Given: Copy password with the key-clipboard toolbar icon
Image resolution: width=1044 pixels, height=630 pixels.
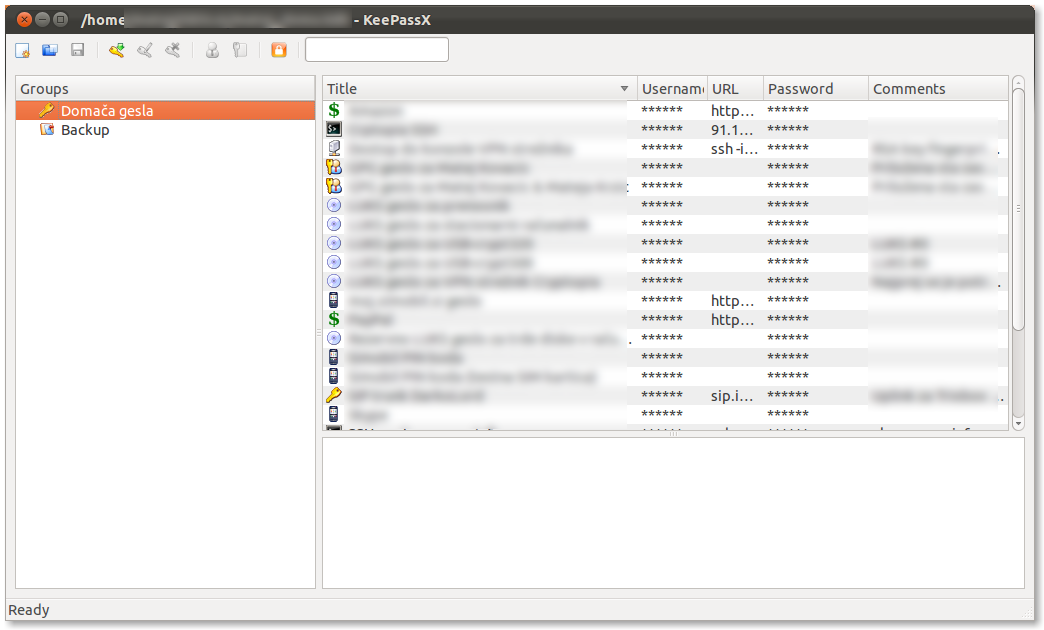Looking at the screenshot, I should coord(240,51).
